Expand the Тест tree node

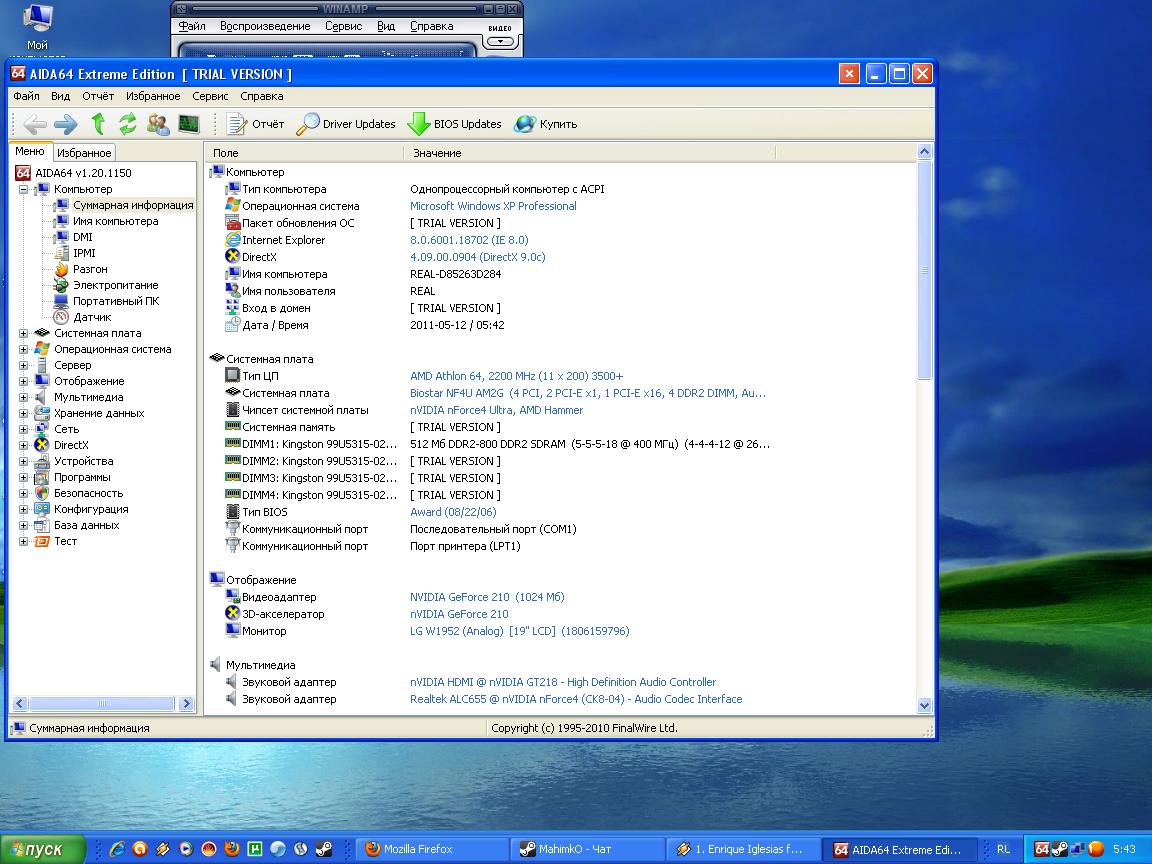24,541
